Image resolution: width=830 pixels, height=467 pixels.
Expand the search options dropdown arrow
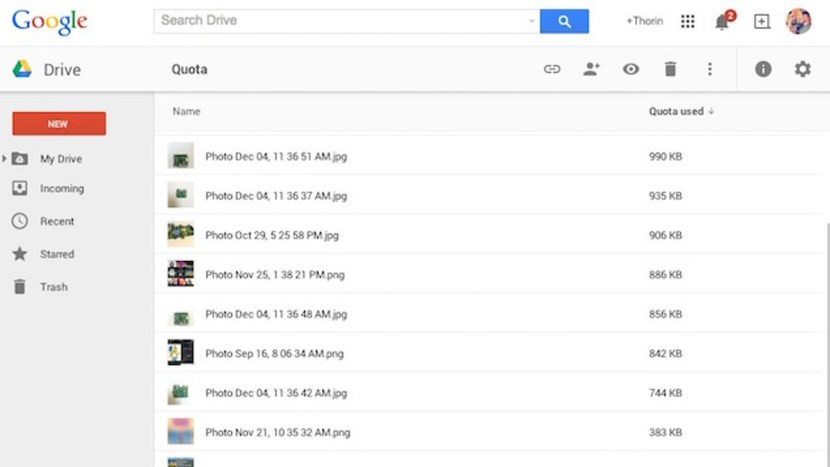coord(532,21)
